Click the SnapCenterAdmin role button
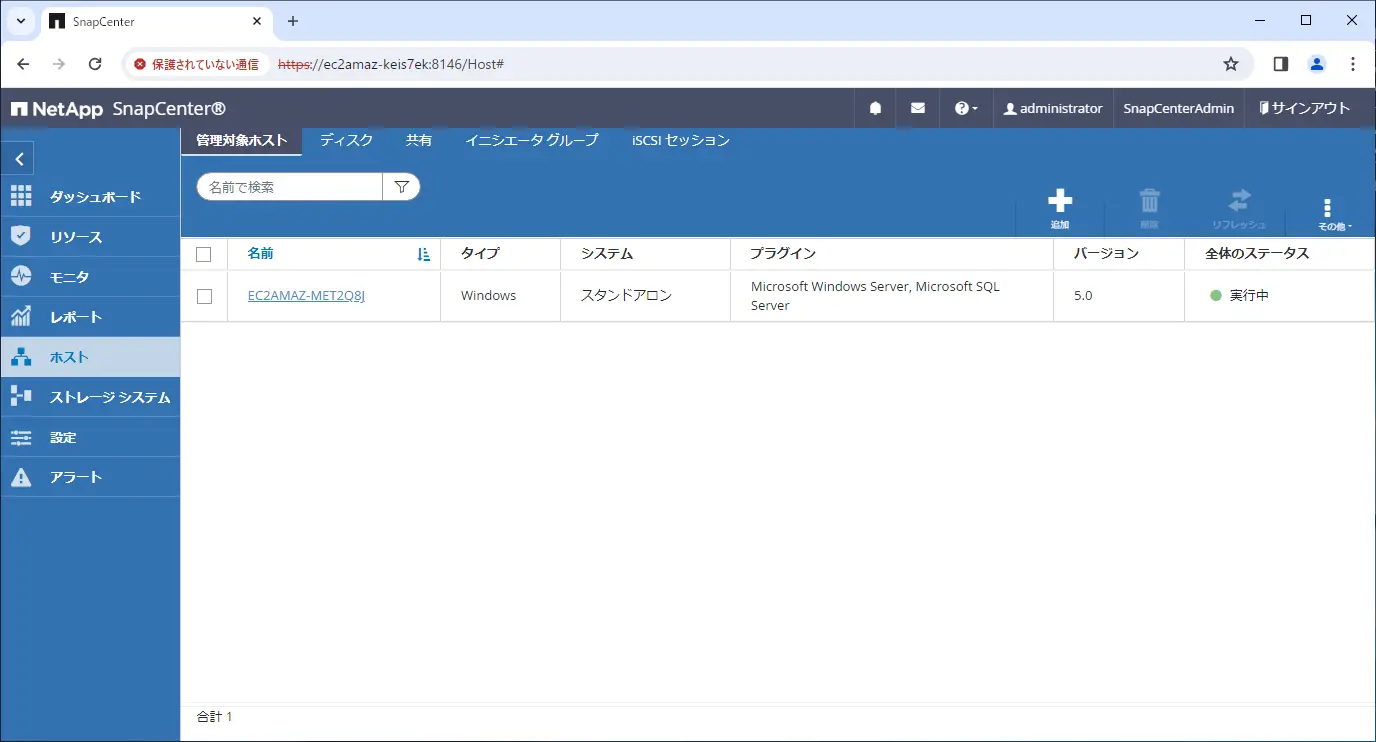Viewport: 1376px width, 742px height. [1179, 108]
